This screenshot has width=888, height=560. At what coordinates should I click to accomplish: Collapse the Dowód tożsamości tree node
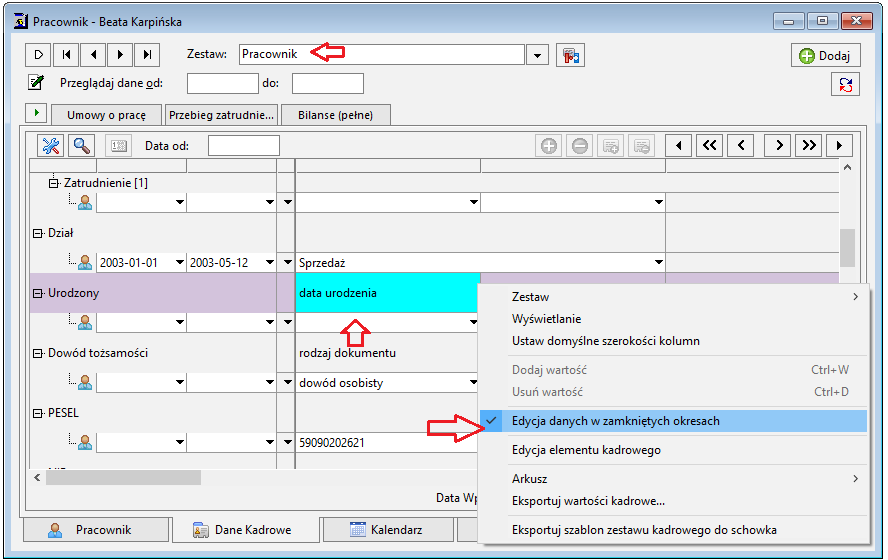(37, 353)
